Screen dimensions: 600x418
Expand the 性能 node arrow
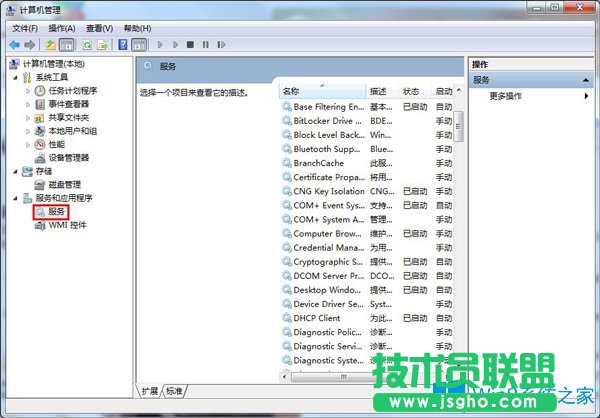click(28, 145)
